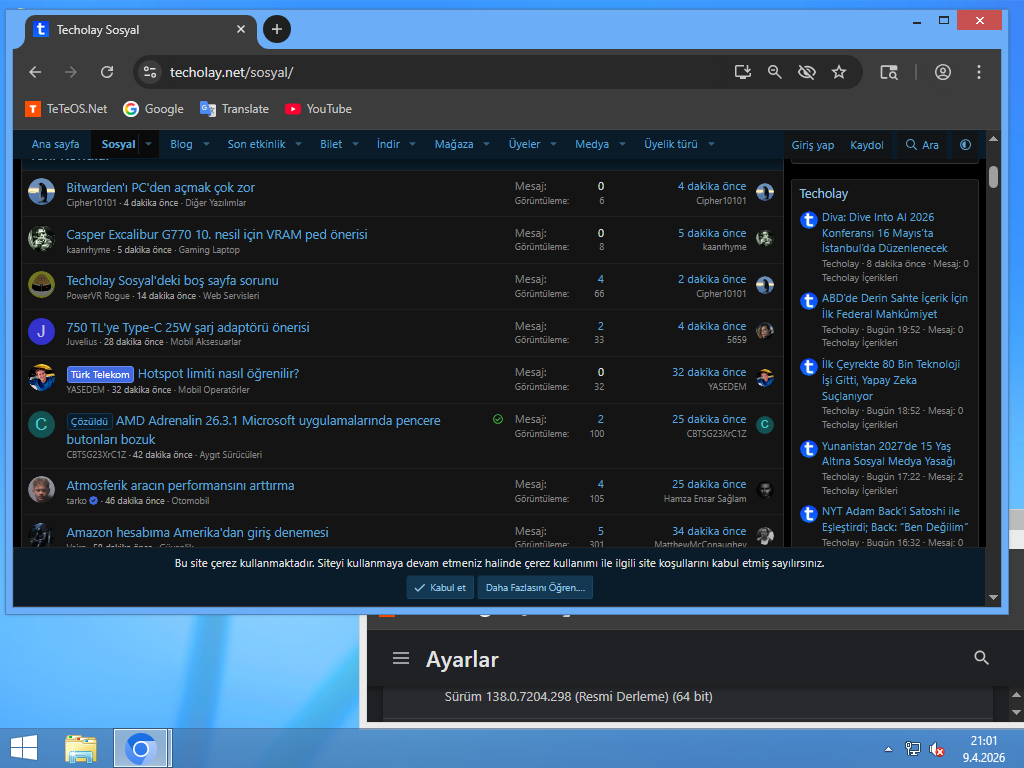Click the Chromium taskbar icon
This screenshot has height=768, width=1024.
tap(141, 748)
